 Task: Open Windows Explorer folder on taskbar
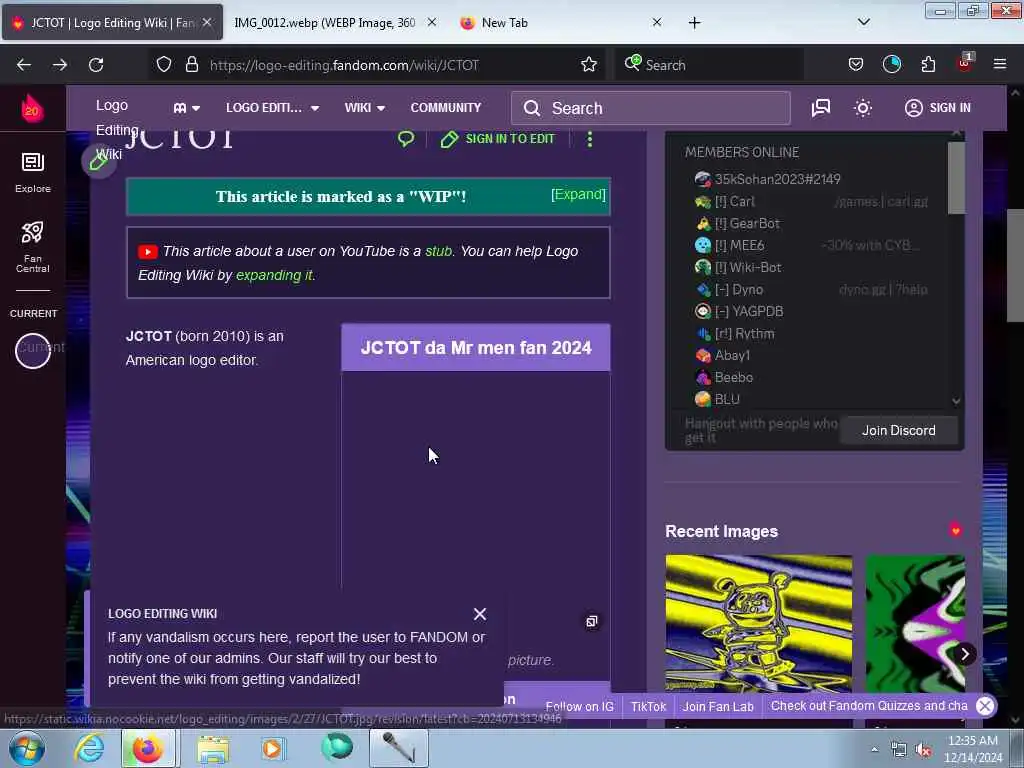point(212,748)
